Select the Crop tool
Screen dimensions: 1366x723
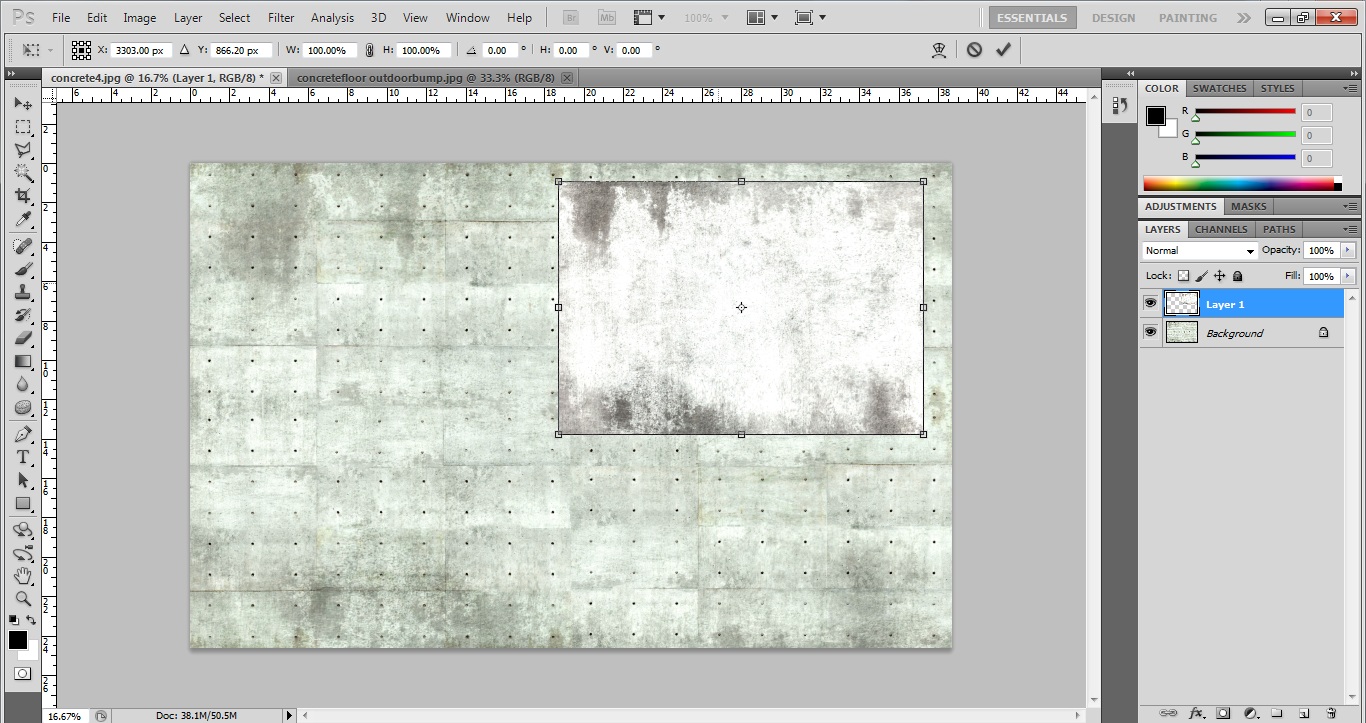click(22, 196)
